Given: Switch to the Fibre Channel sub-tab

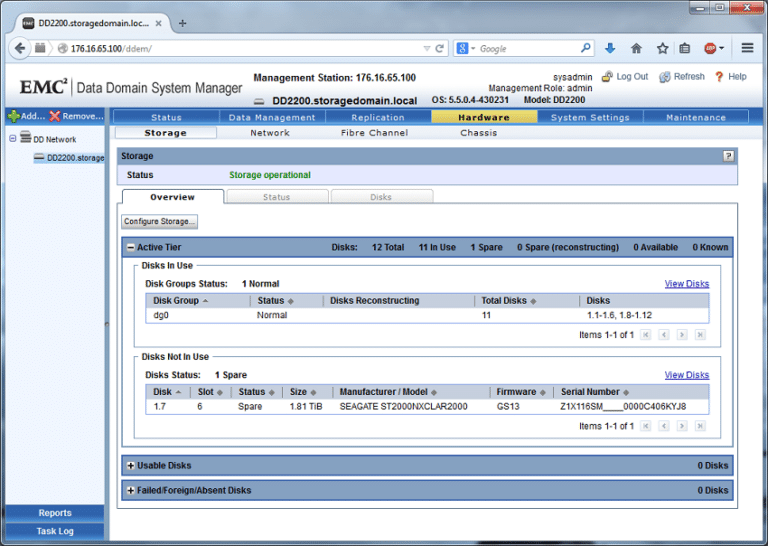Looking at the screenshot, I should pyautogui.click(x=374, y=133).
